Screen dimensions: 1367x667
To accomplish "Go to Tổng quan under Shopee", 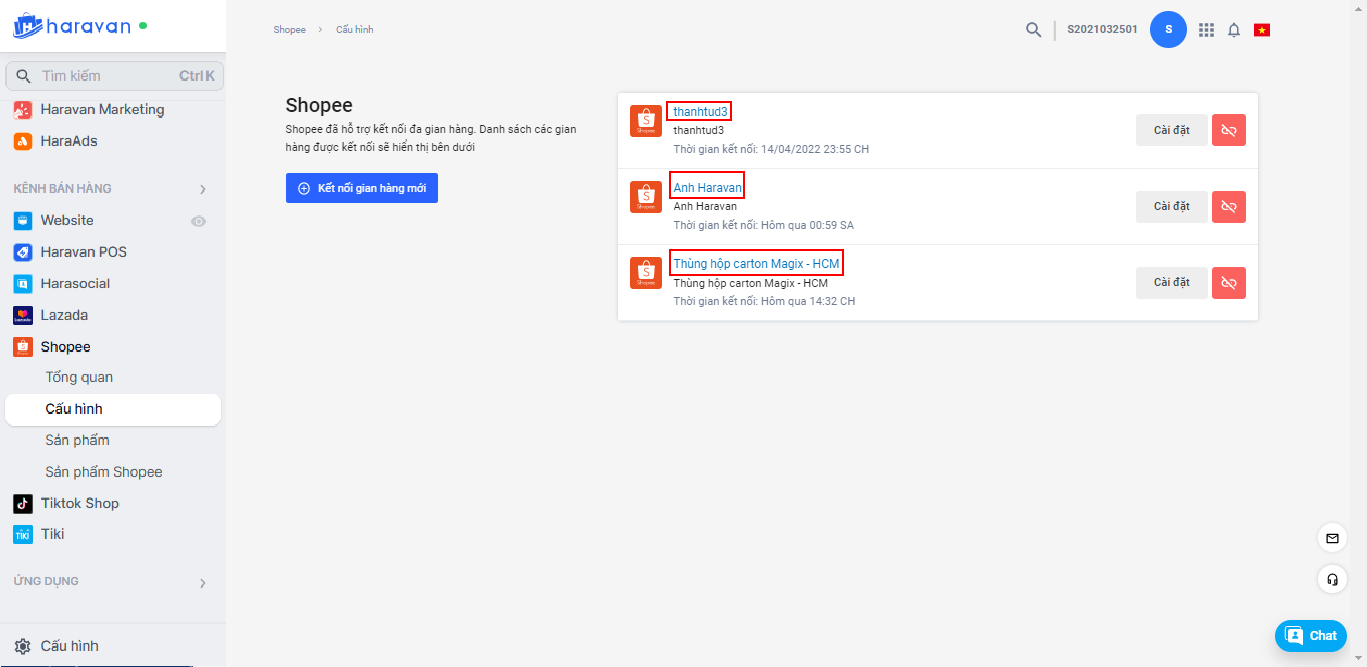I will pyautogui.click(x=79, y=377).
